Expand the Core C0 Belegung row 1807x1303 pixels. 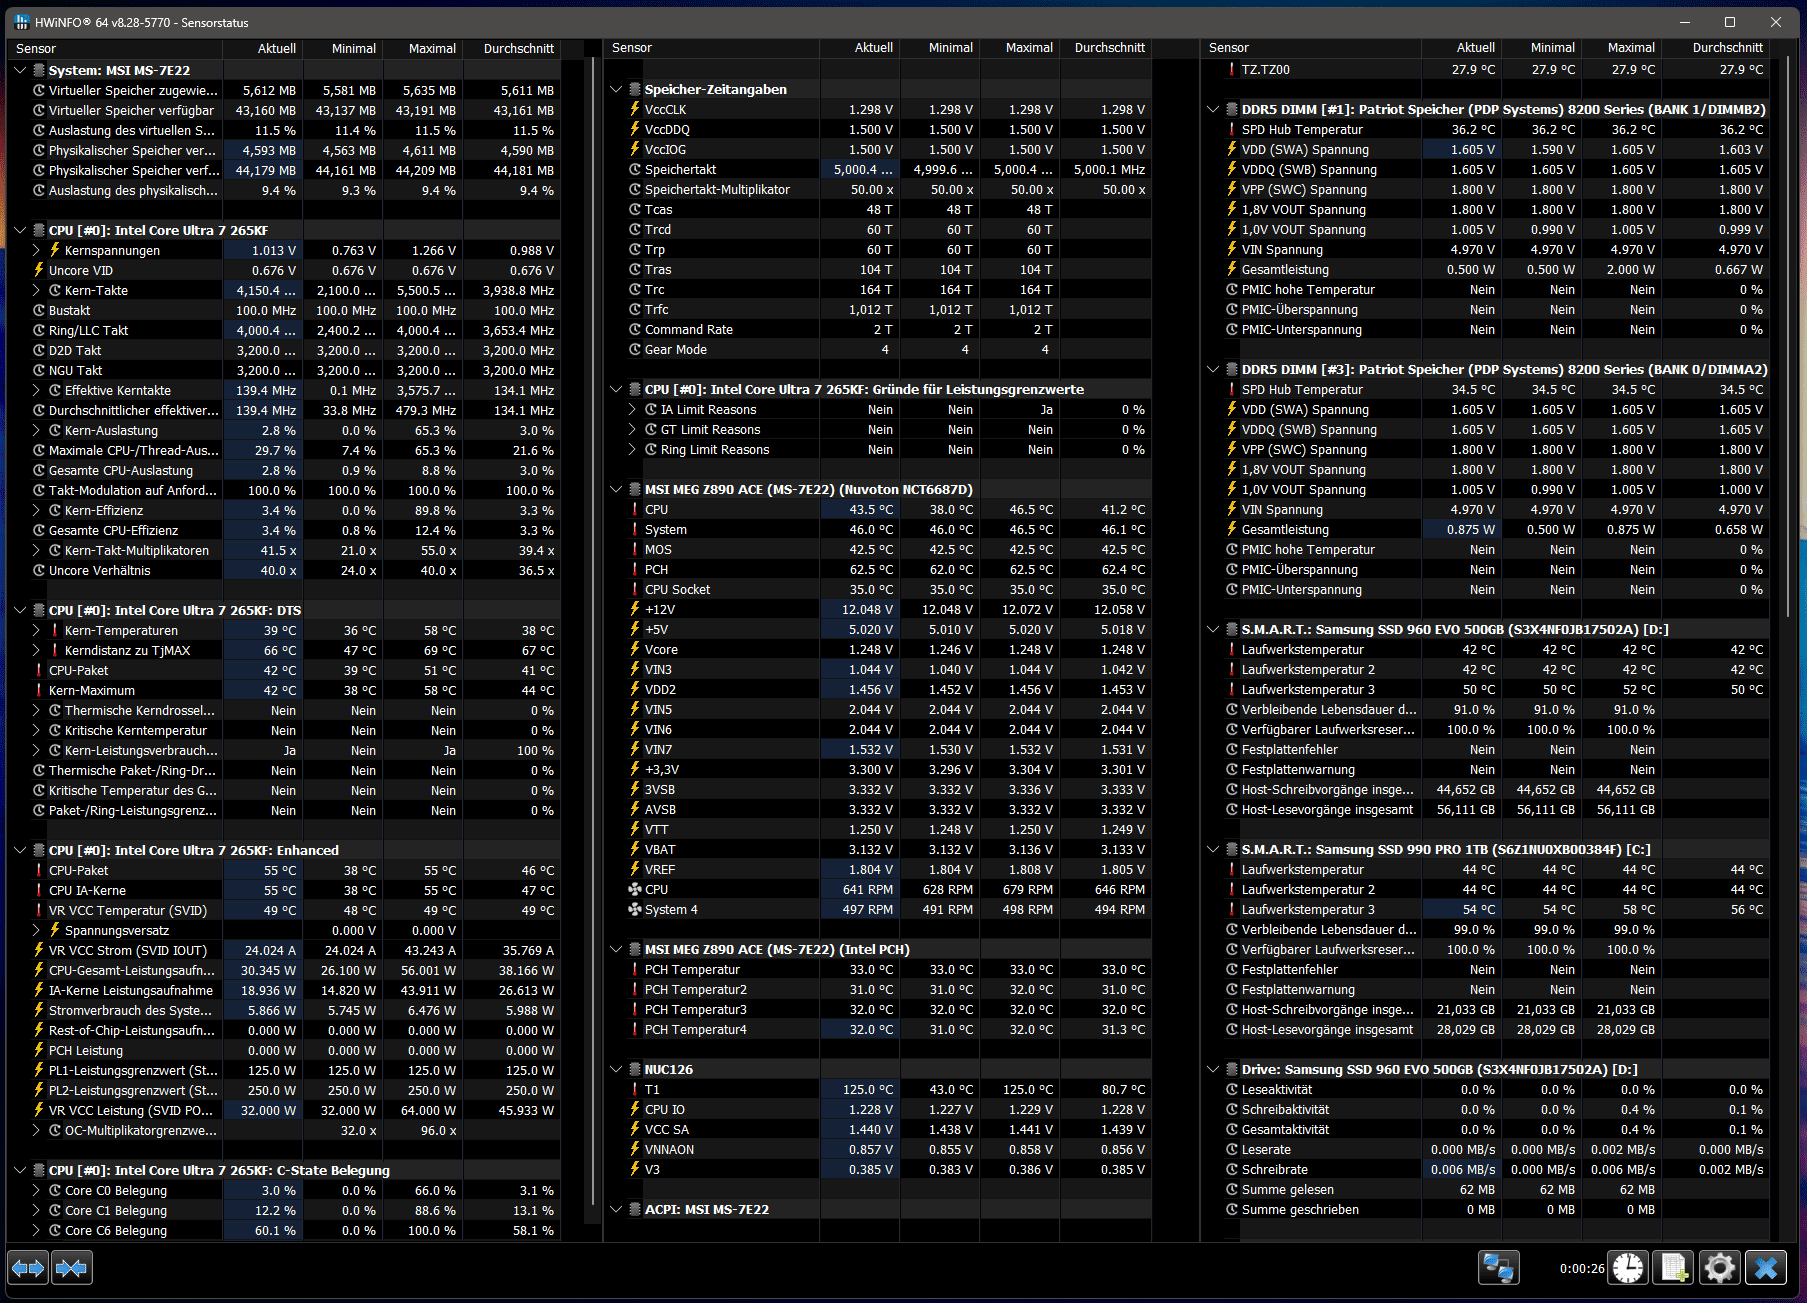pyautogui.click(x=36, y=1190)
